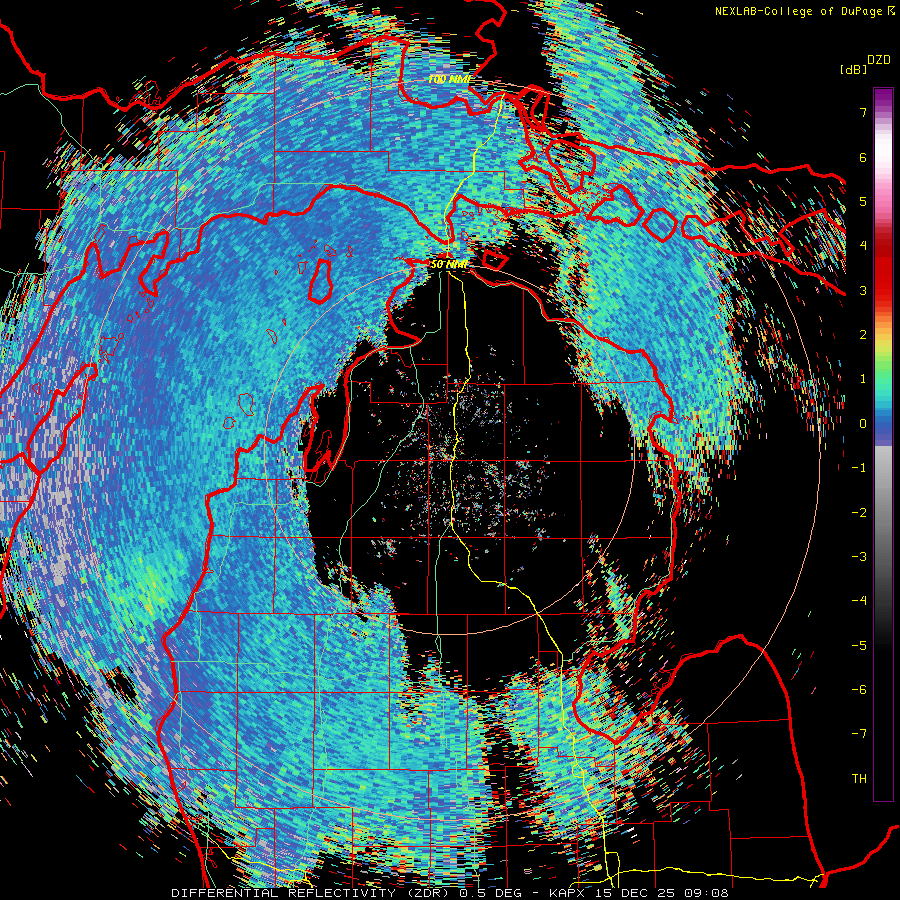Screen dimensions: 900x900
Task: Click the 4 dB value on the color scale
Action: 863,246
